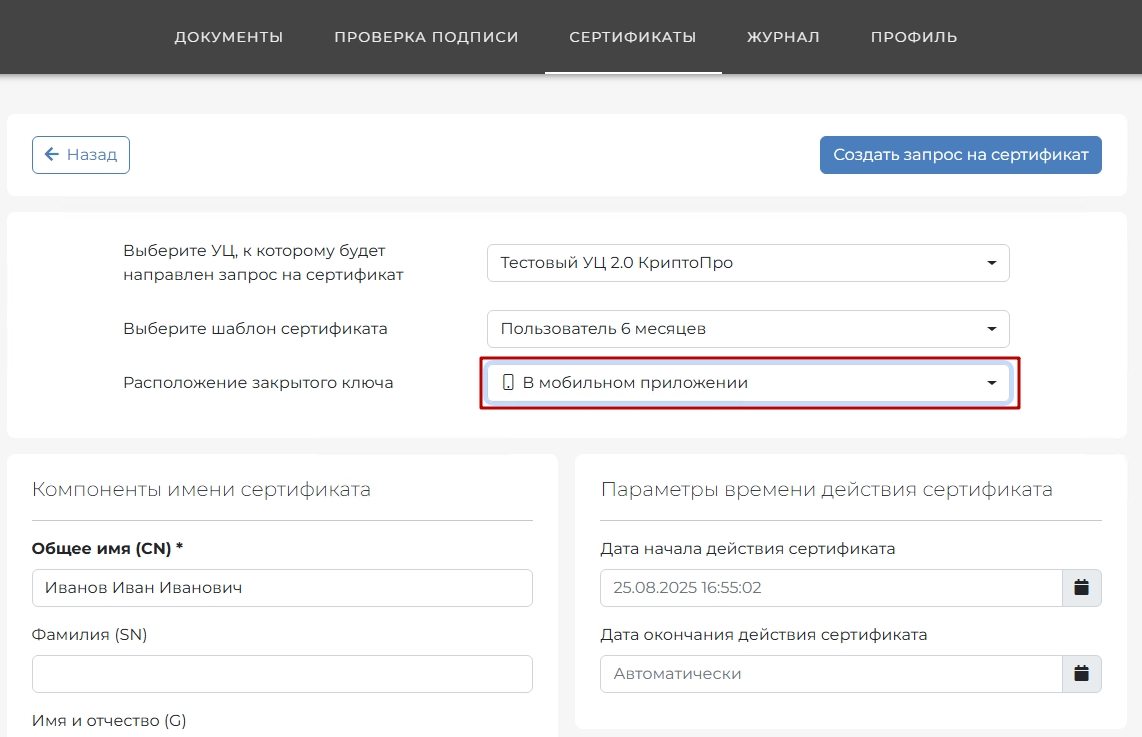Click the mobile phone icon in key location field
1142x737 pixels.
(508, 383)
